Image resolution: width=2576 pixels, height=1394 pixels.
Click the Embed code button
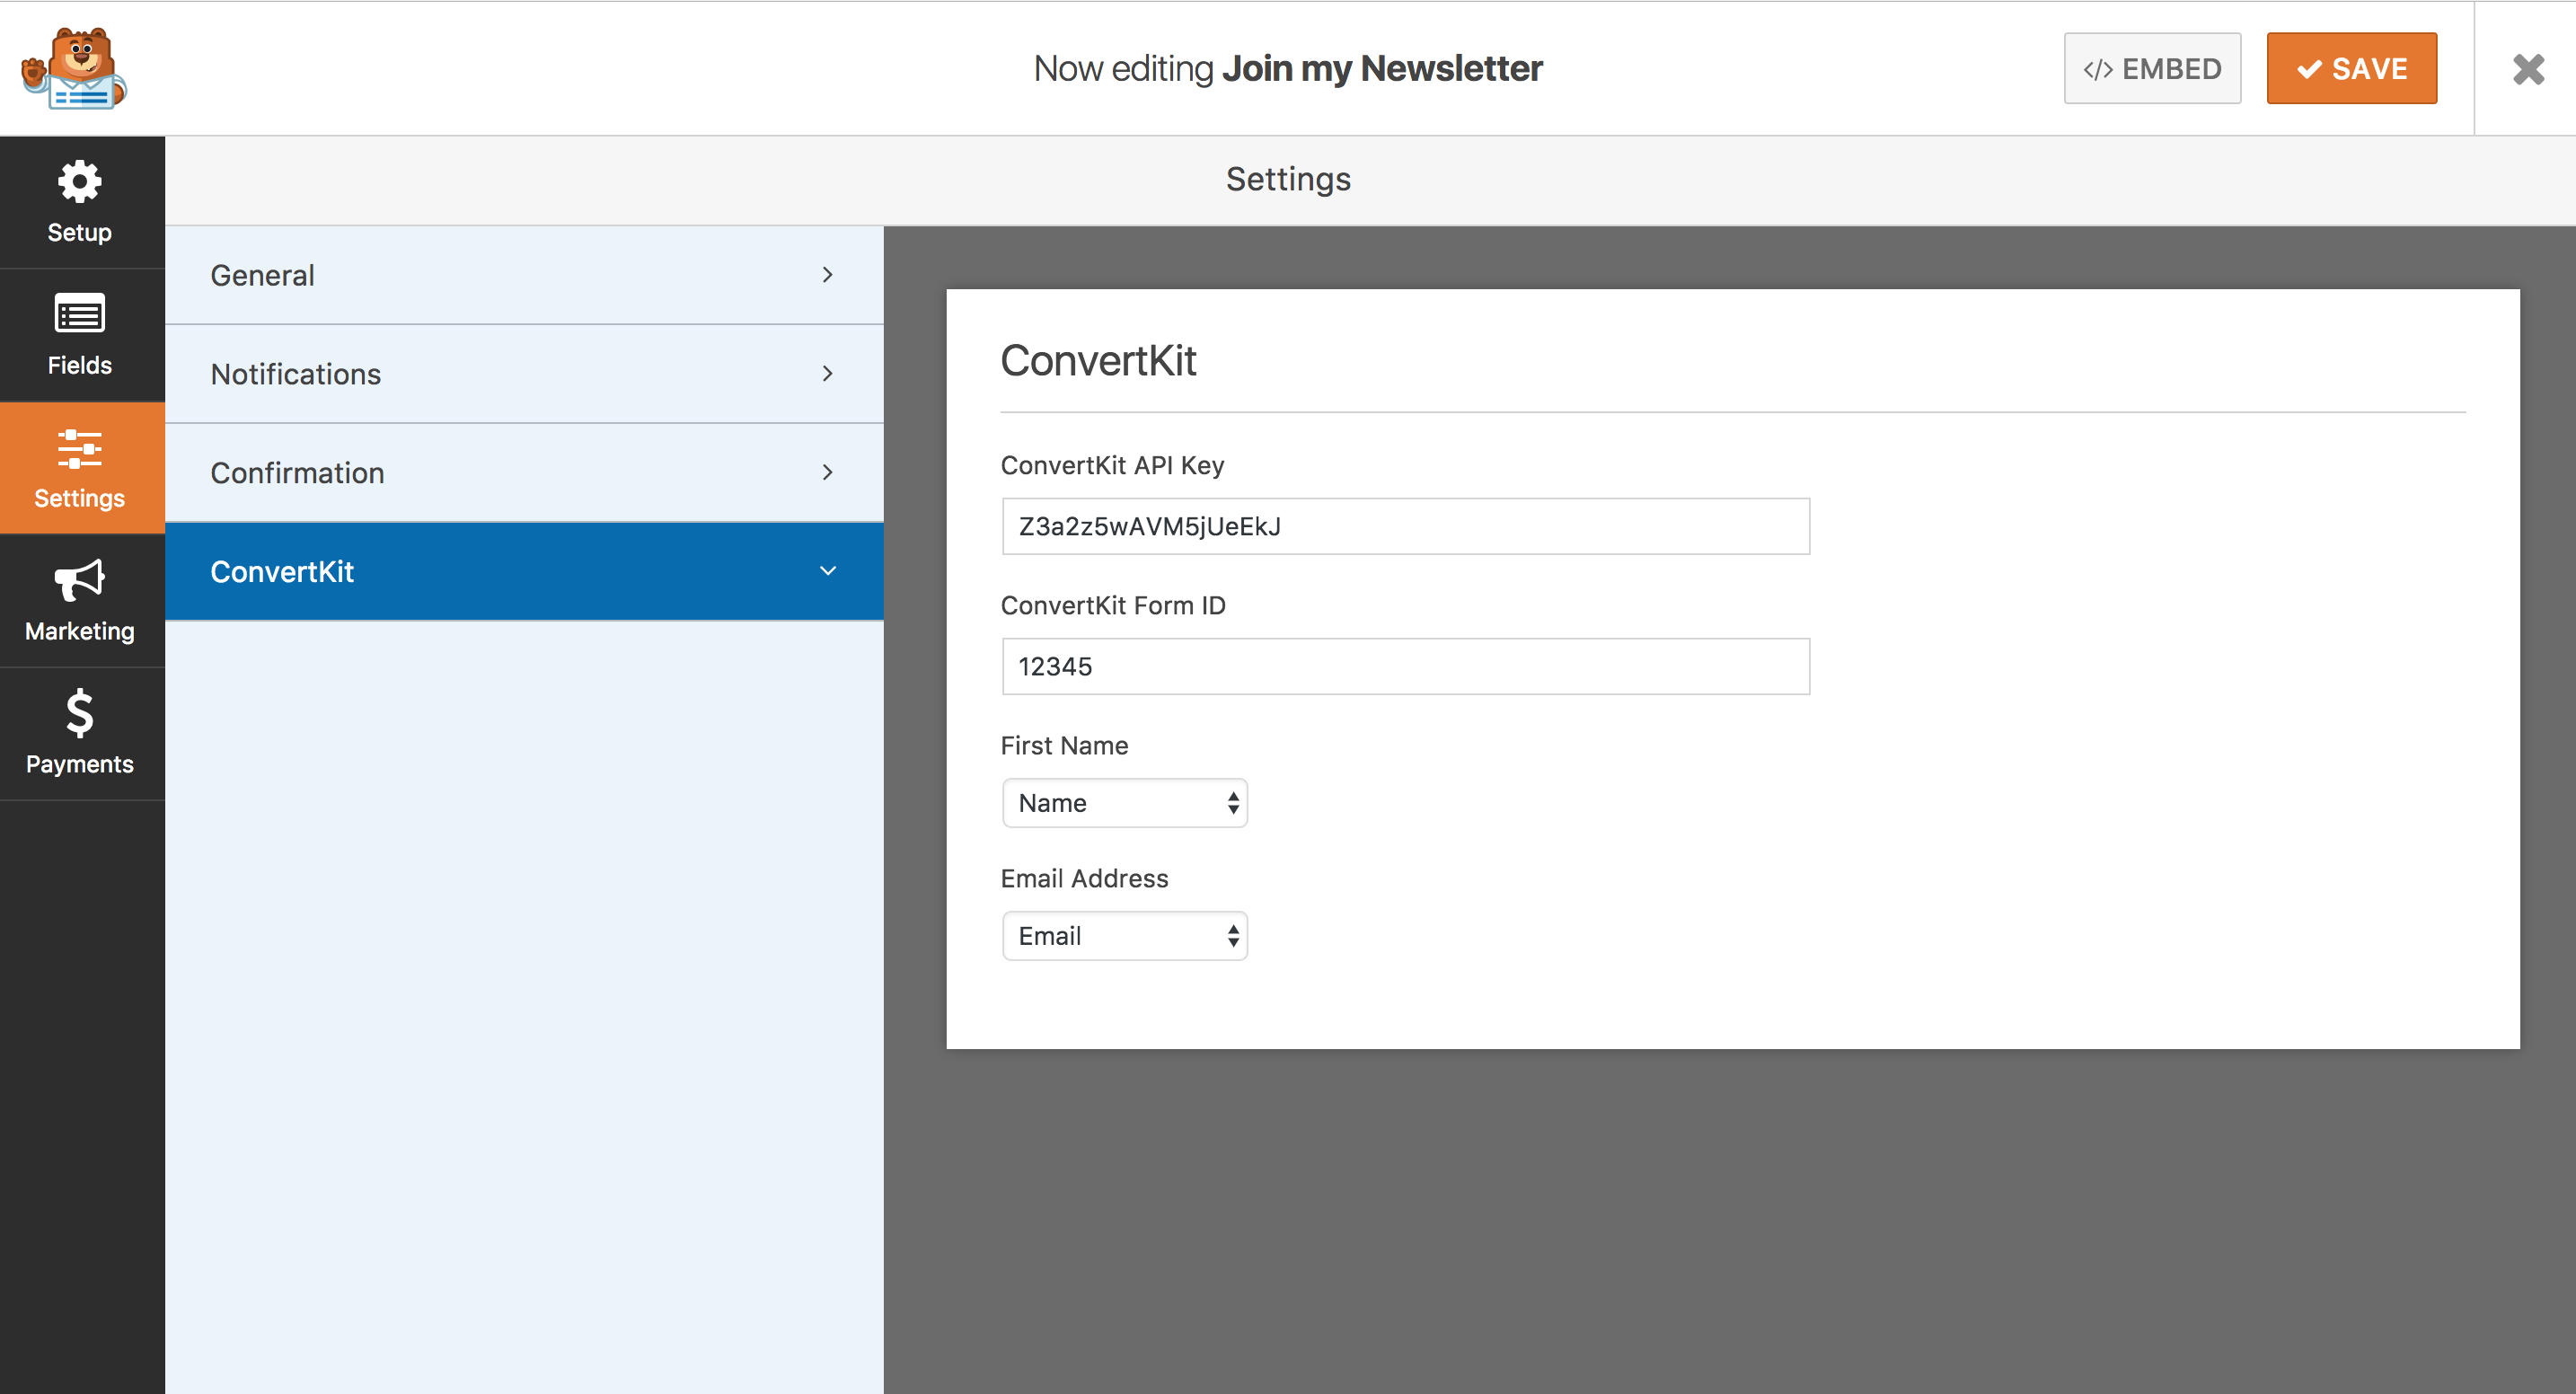[x=2151, y=69]
